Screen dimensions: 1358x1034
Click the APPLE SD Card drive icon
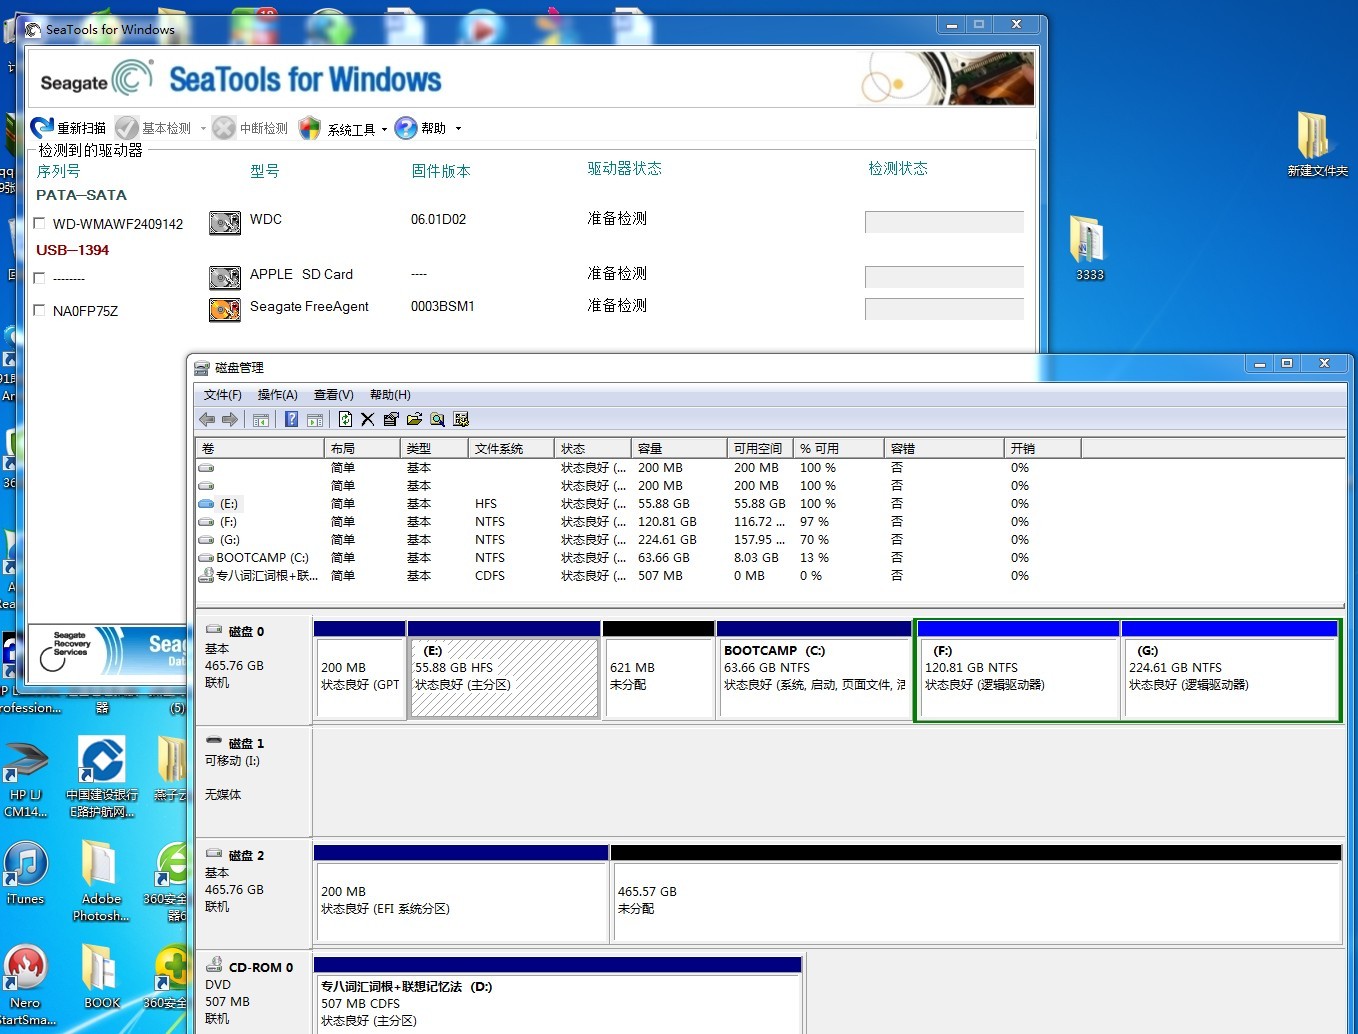point(225,277)
